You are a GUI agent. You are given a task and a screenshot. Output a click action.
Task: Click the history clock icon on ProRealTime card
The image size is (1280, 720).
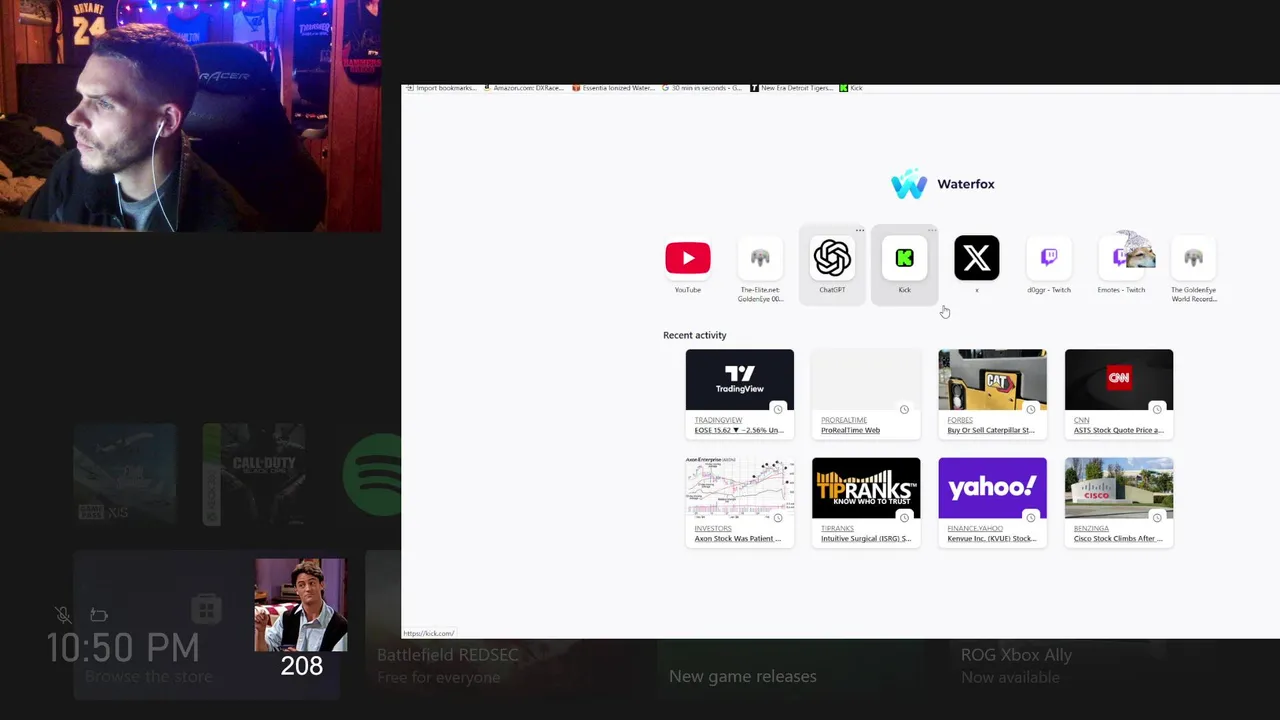pos(904,409)
